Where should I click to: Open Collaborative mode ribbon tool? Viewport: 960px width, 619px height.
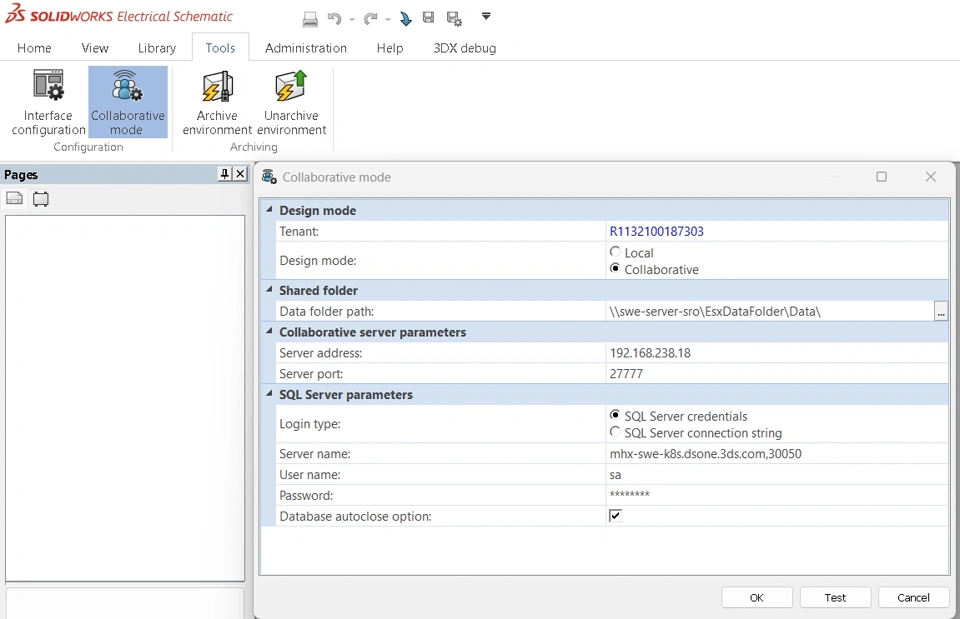point(127,102)
